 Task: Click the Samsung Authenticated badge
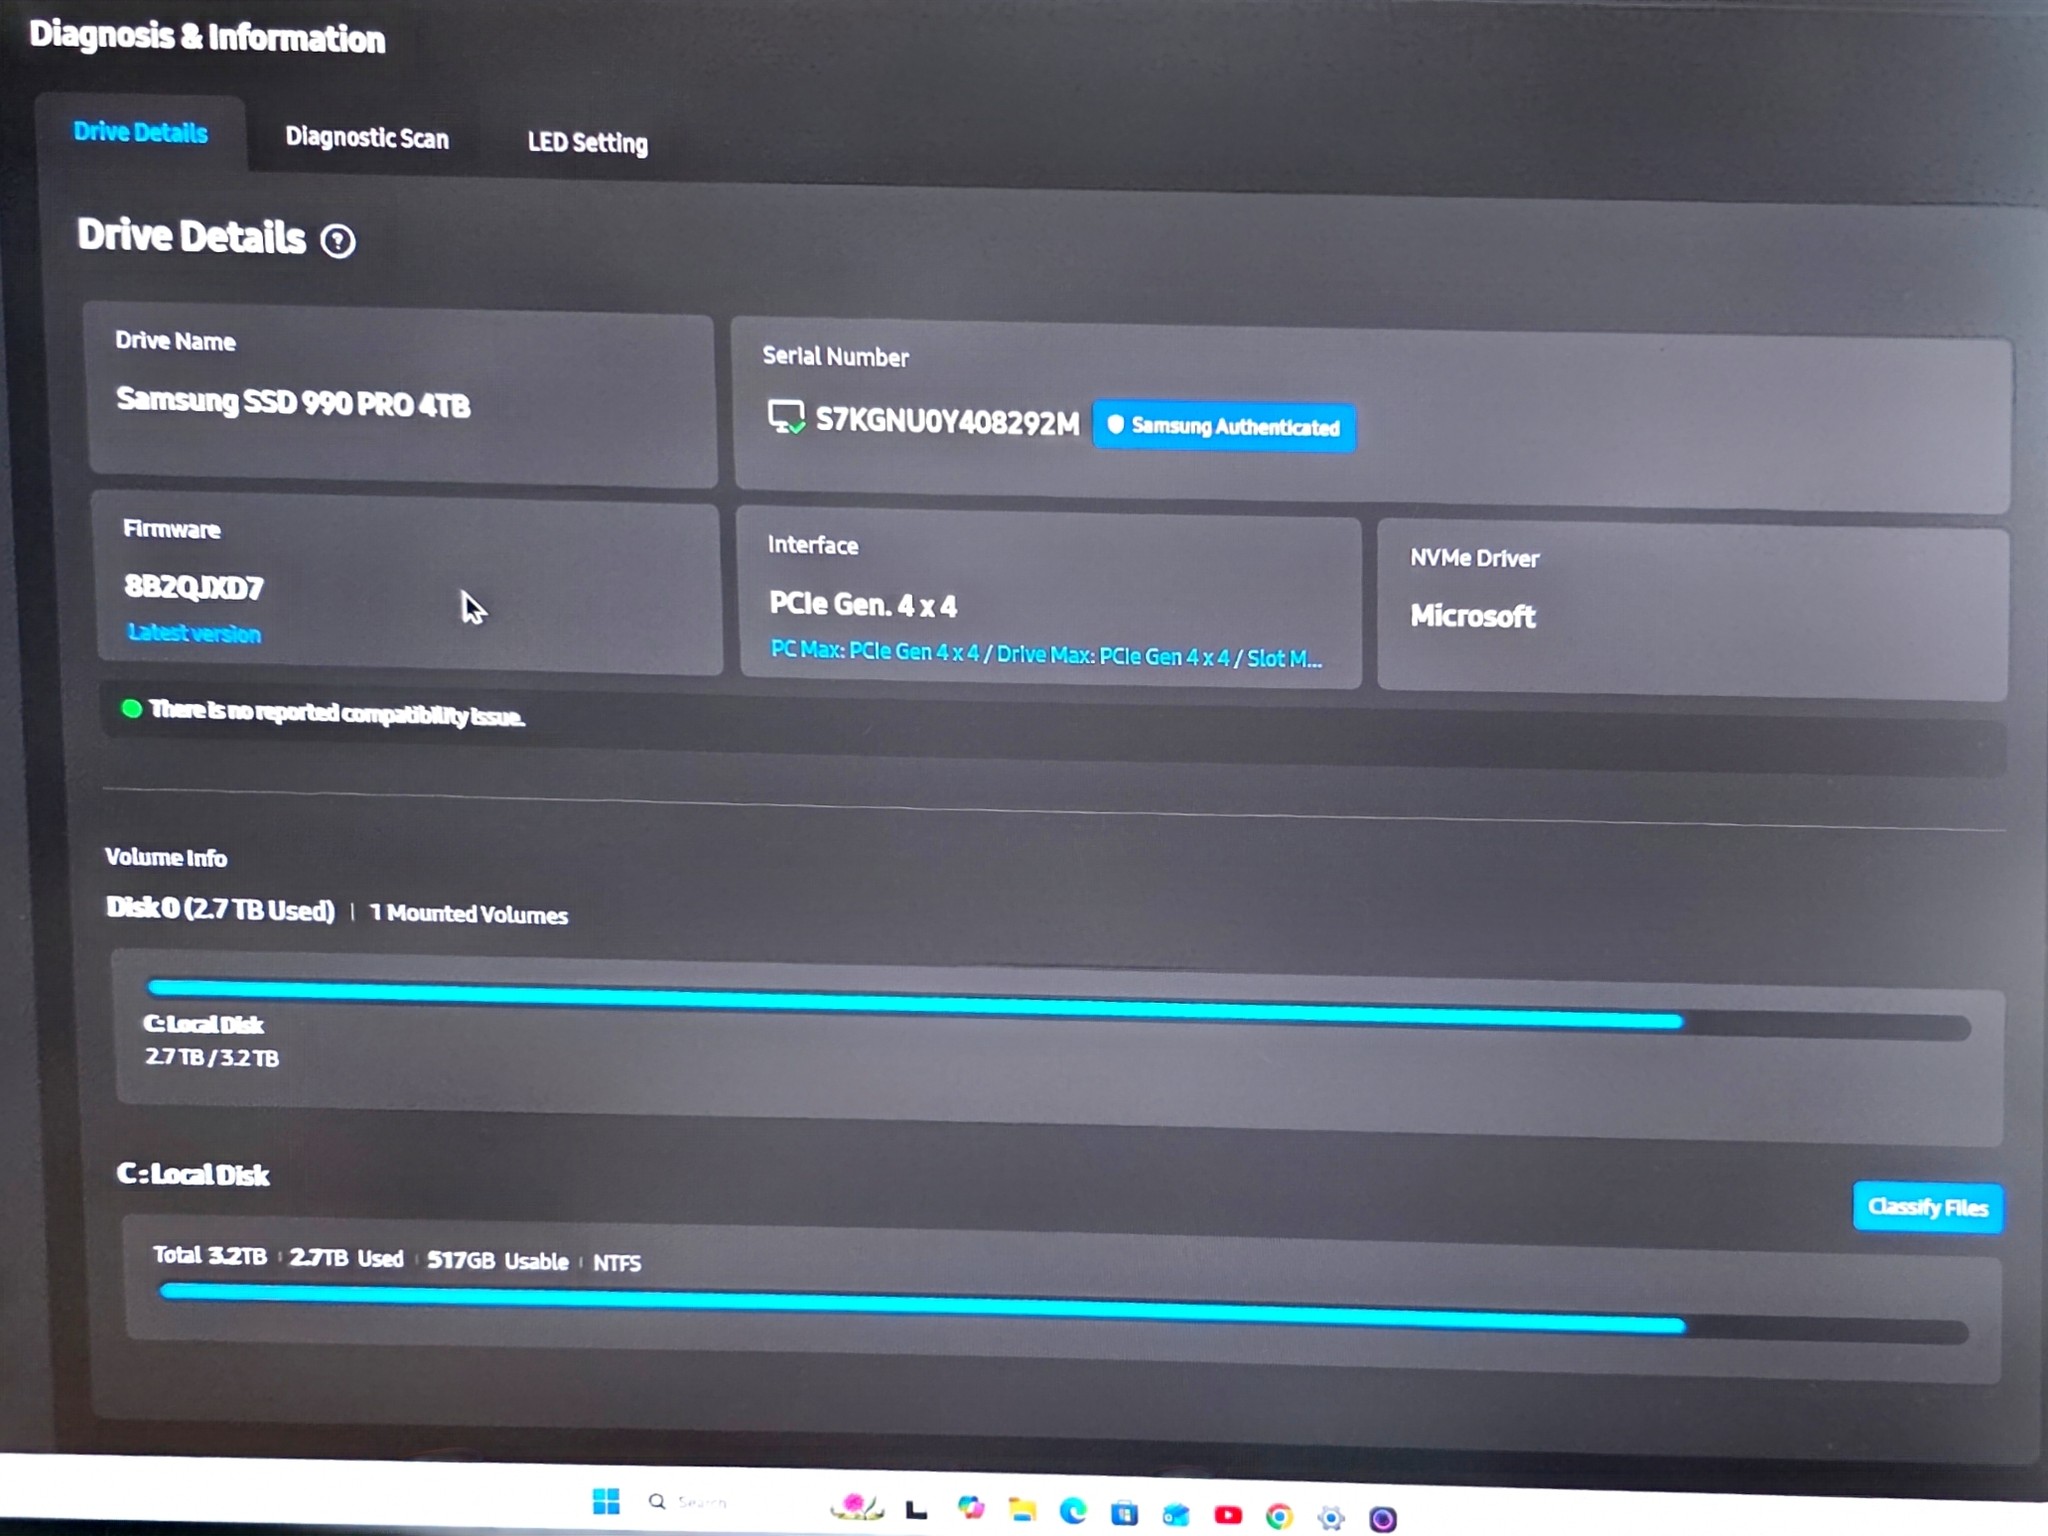coord(1224,426)
